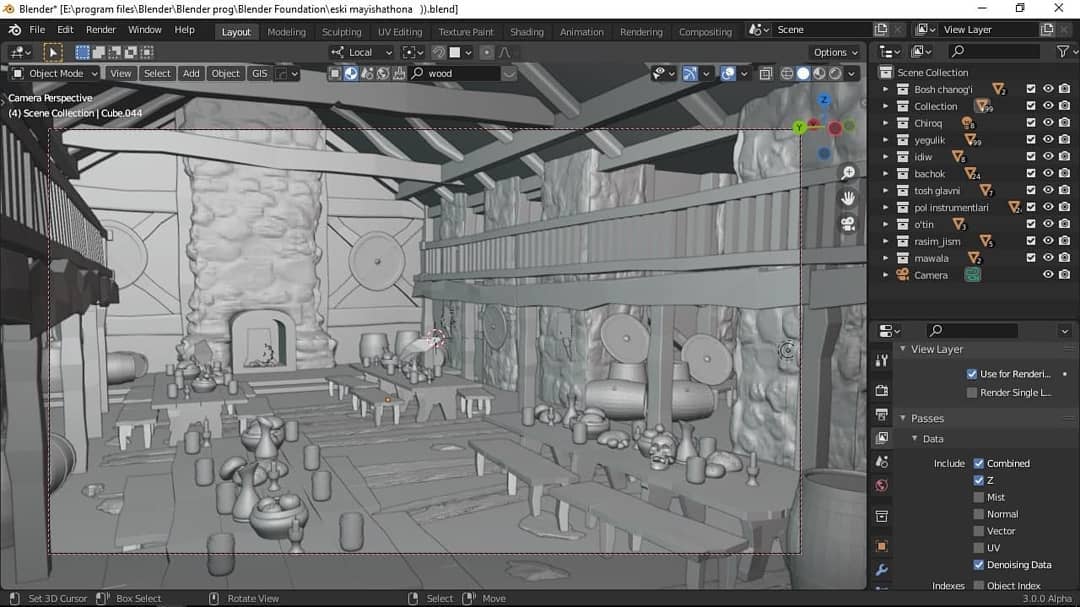The image size is (1080, 607).
Task: Open the viewport Add menu
Action: (191, 74)
